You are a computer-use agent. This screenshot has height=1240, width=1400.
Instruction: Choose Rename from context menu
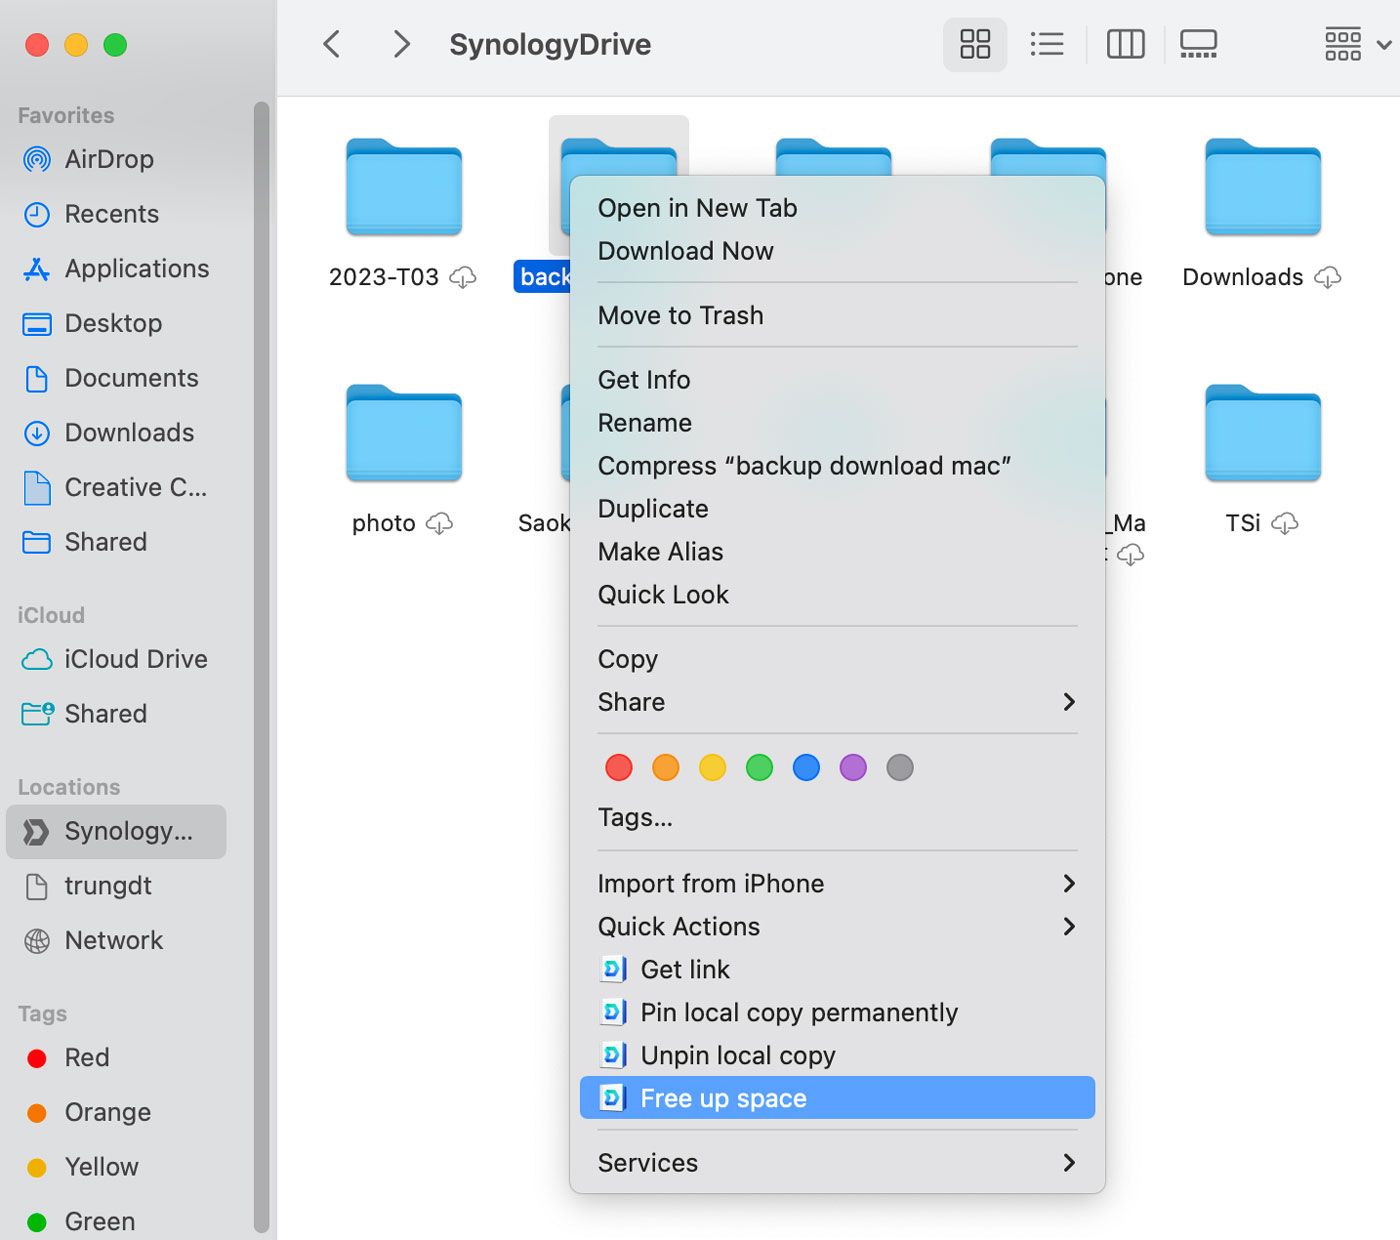(x=837, y=423)
